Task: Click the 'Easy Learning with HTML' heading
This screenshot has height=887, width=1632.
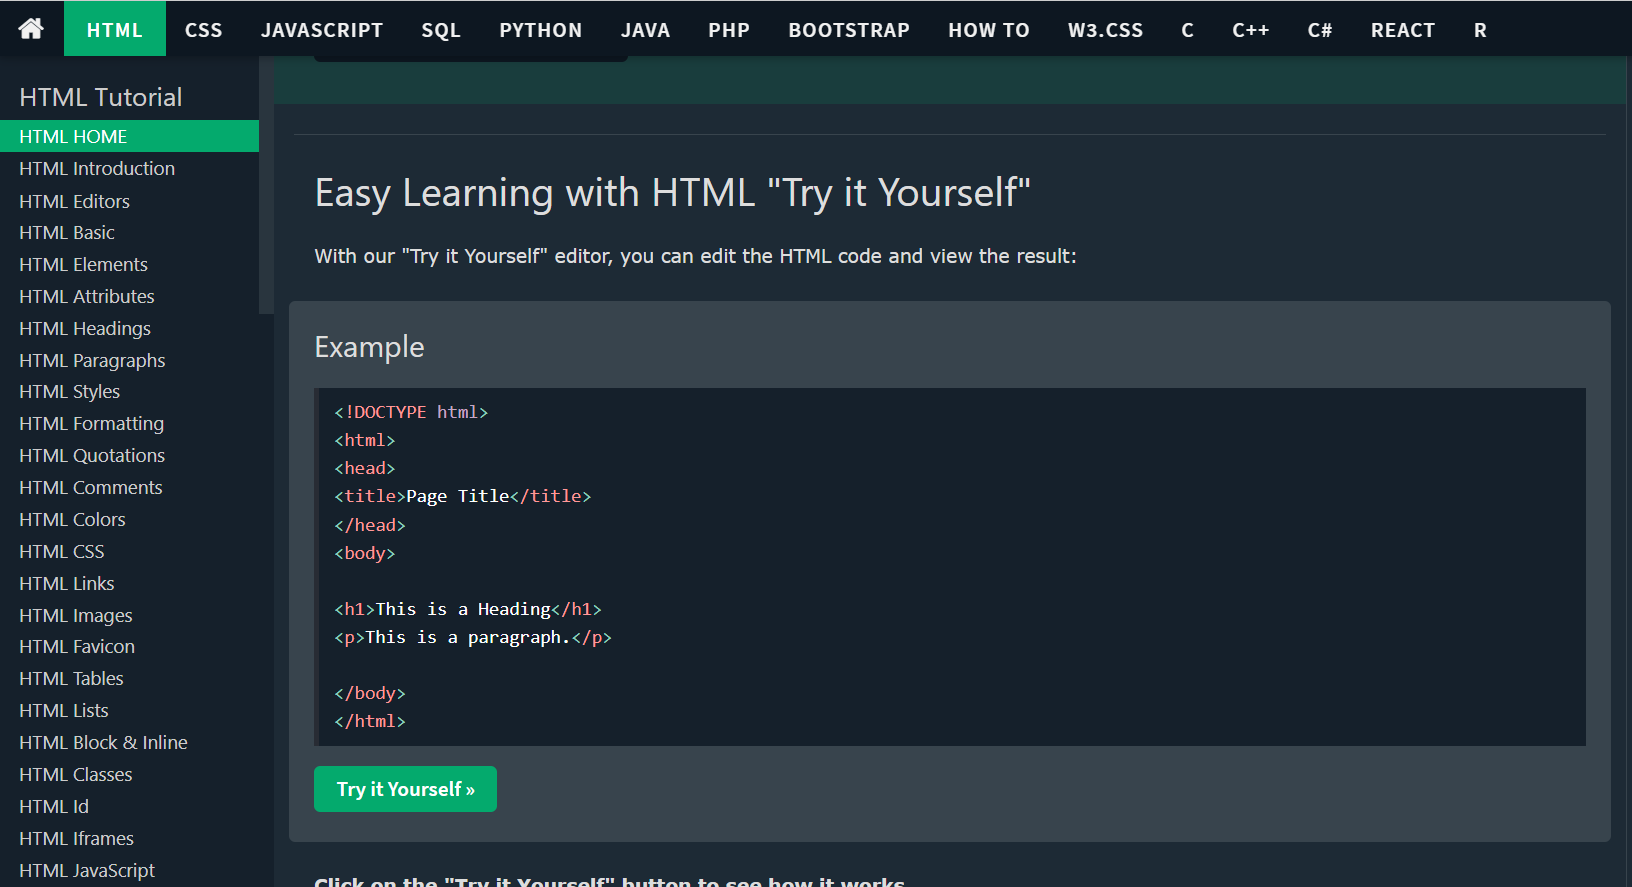Action: (x=672, y=193)
